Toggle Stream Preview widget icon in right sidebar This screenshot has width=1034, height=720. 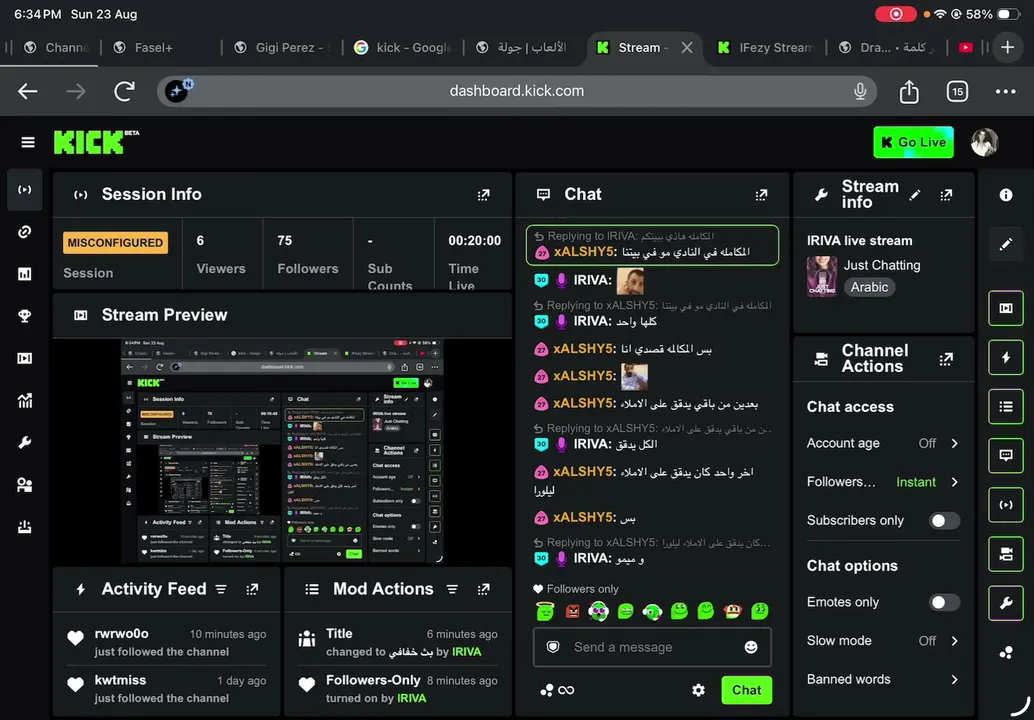click(x=1006, y=308)
